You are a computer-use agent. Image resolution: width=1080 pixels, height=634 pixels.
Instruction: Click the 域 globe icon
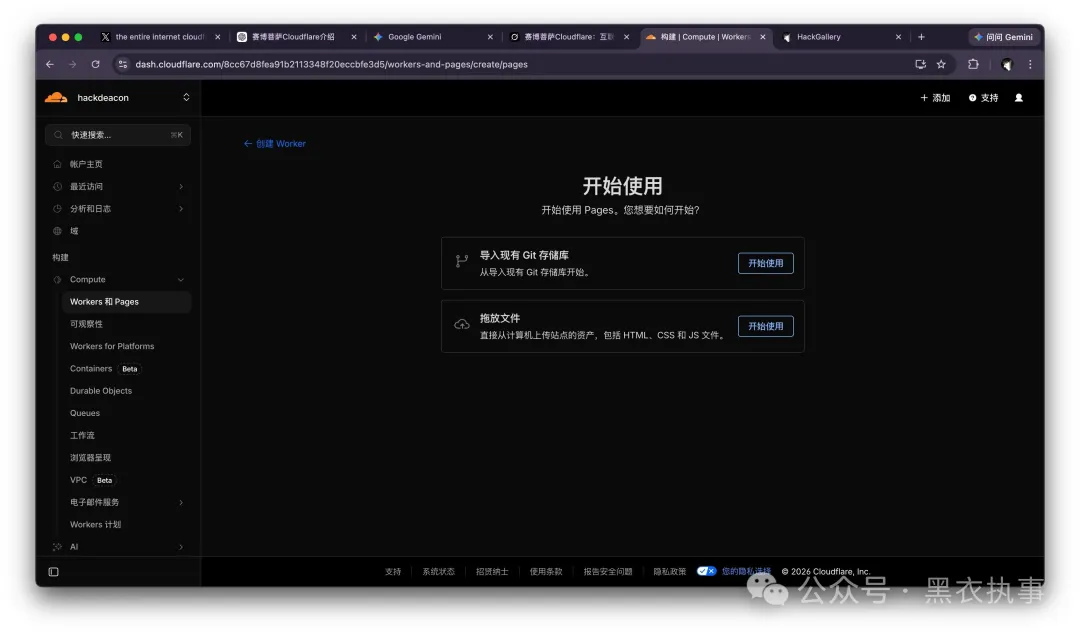[57, 231]
